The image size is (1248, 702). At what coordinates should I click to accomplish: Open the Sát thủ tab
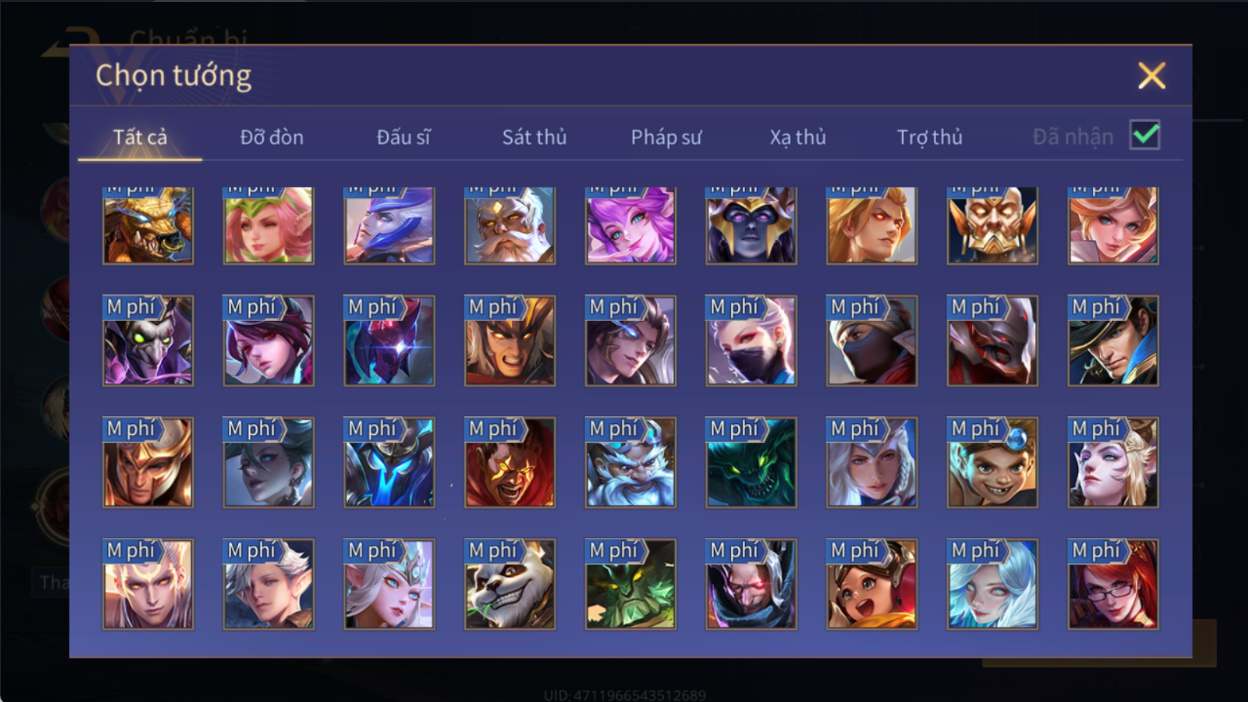click(x=534, y=137)
